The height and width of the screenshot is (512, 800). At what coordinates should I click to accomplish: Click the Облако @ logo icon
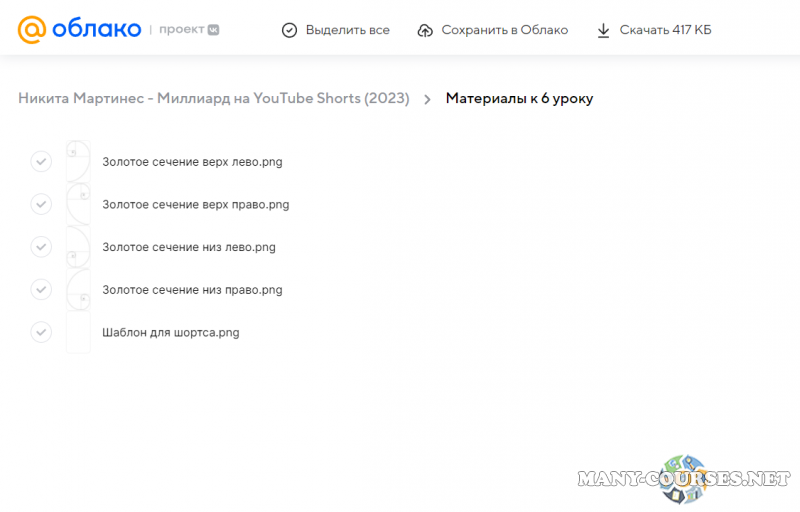pos(32,30)
